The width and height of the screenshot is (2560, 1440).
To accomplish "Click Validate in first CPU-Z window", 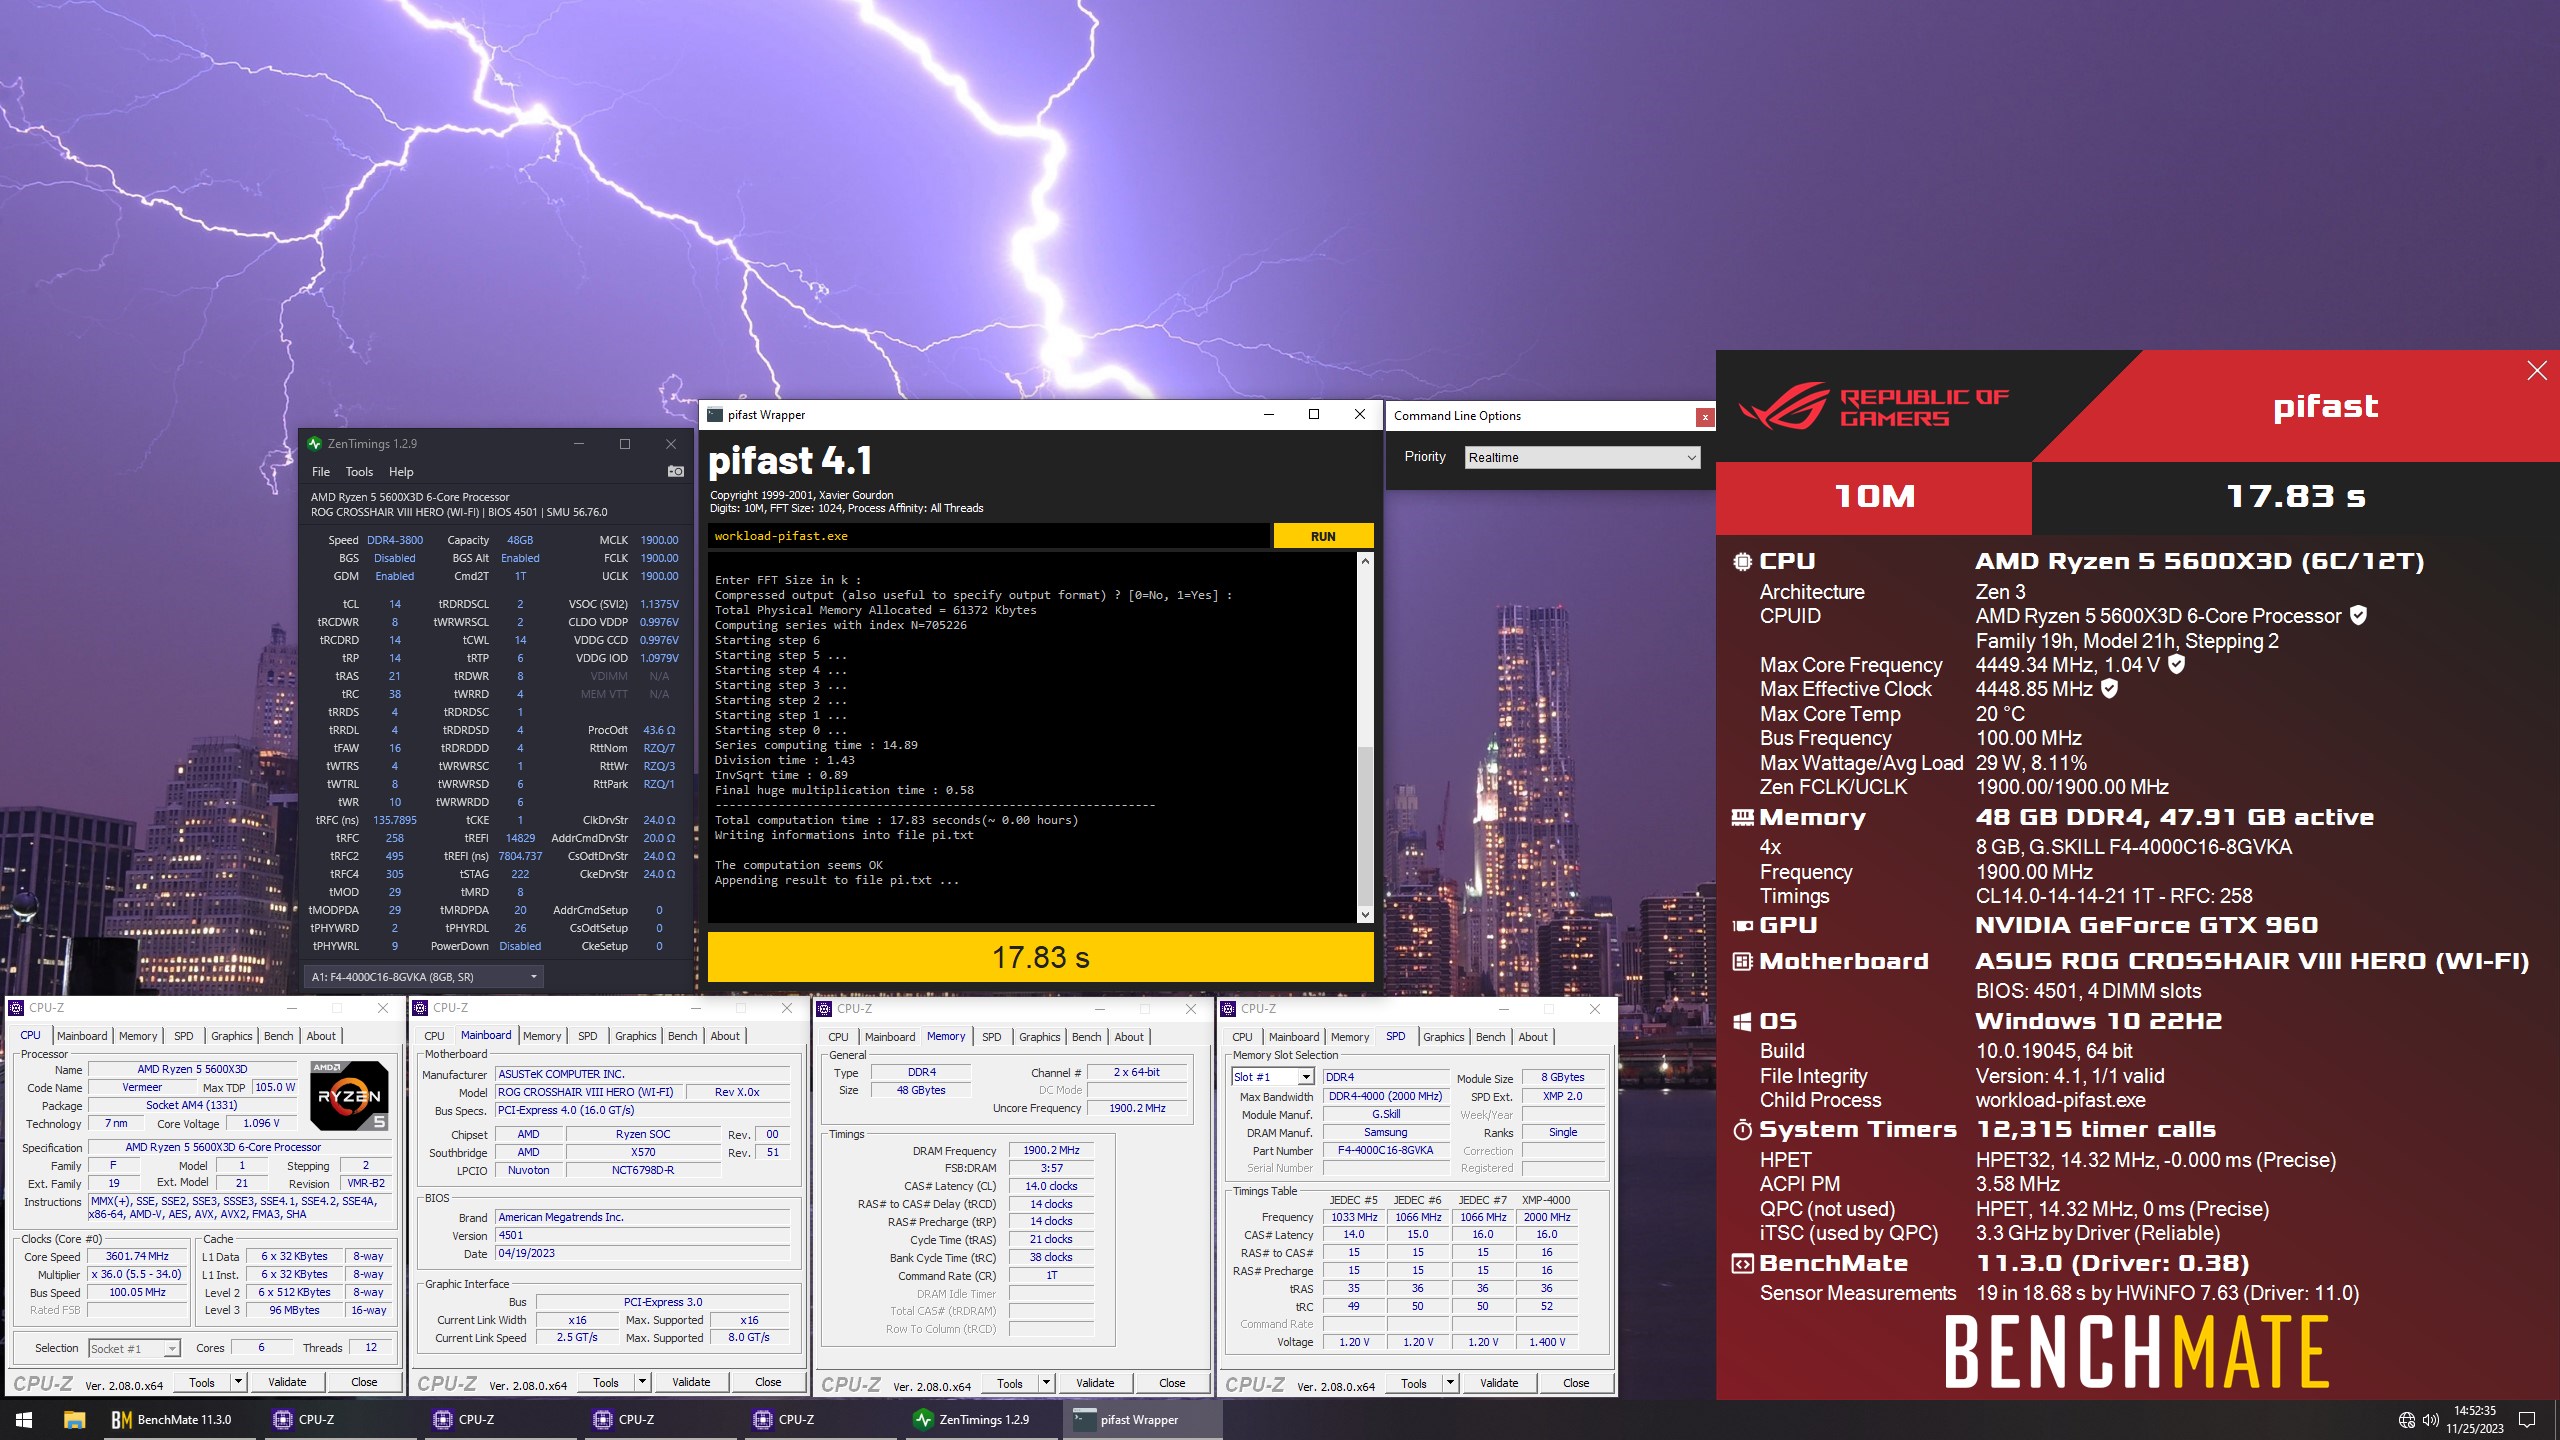I will [x=287, y=1382].
